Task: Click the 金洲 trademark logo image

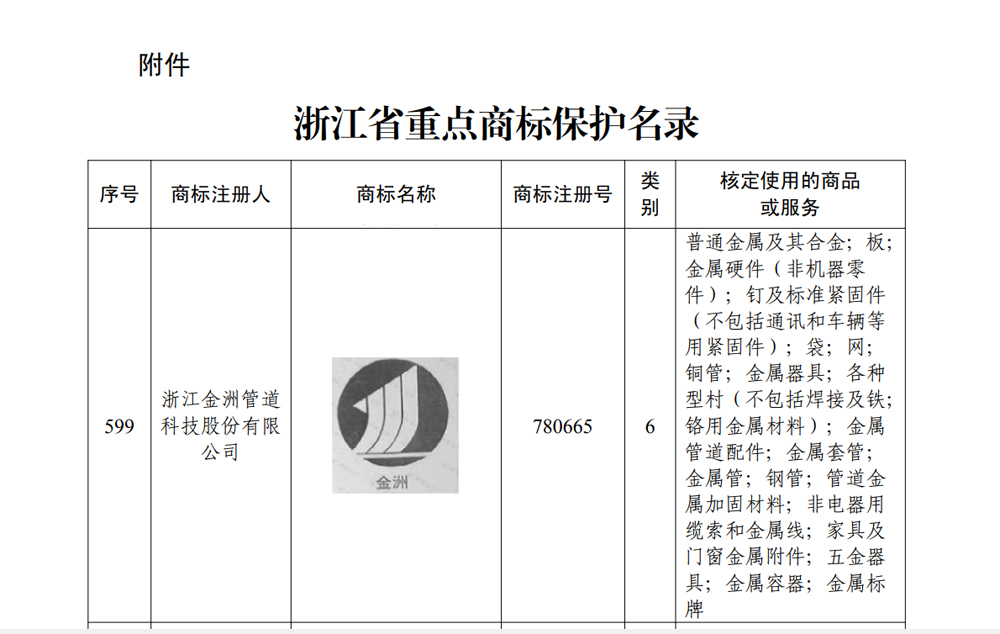Action: 395,425
